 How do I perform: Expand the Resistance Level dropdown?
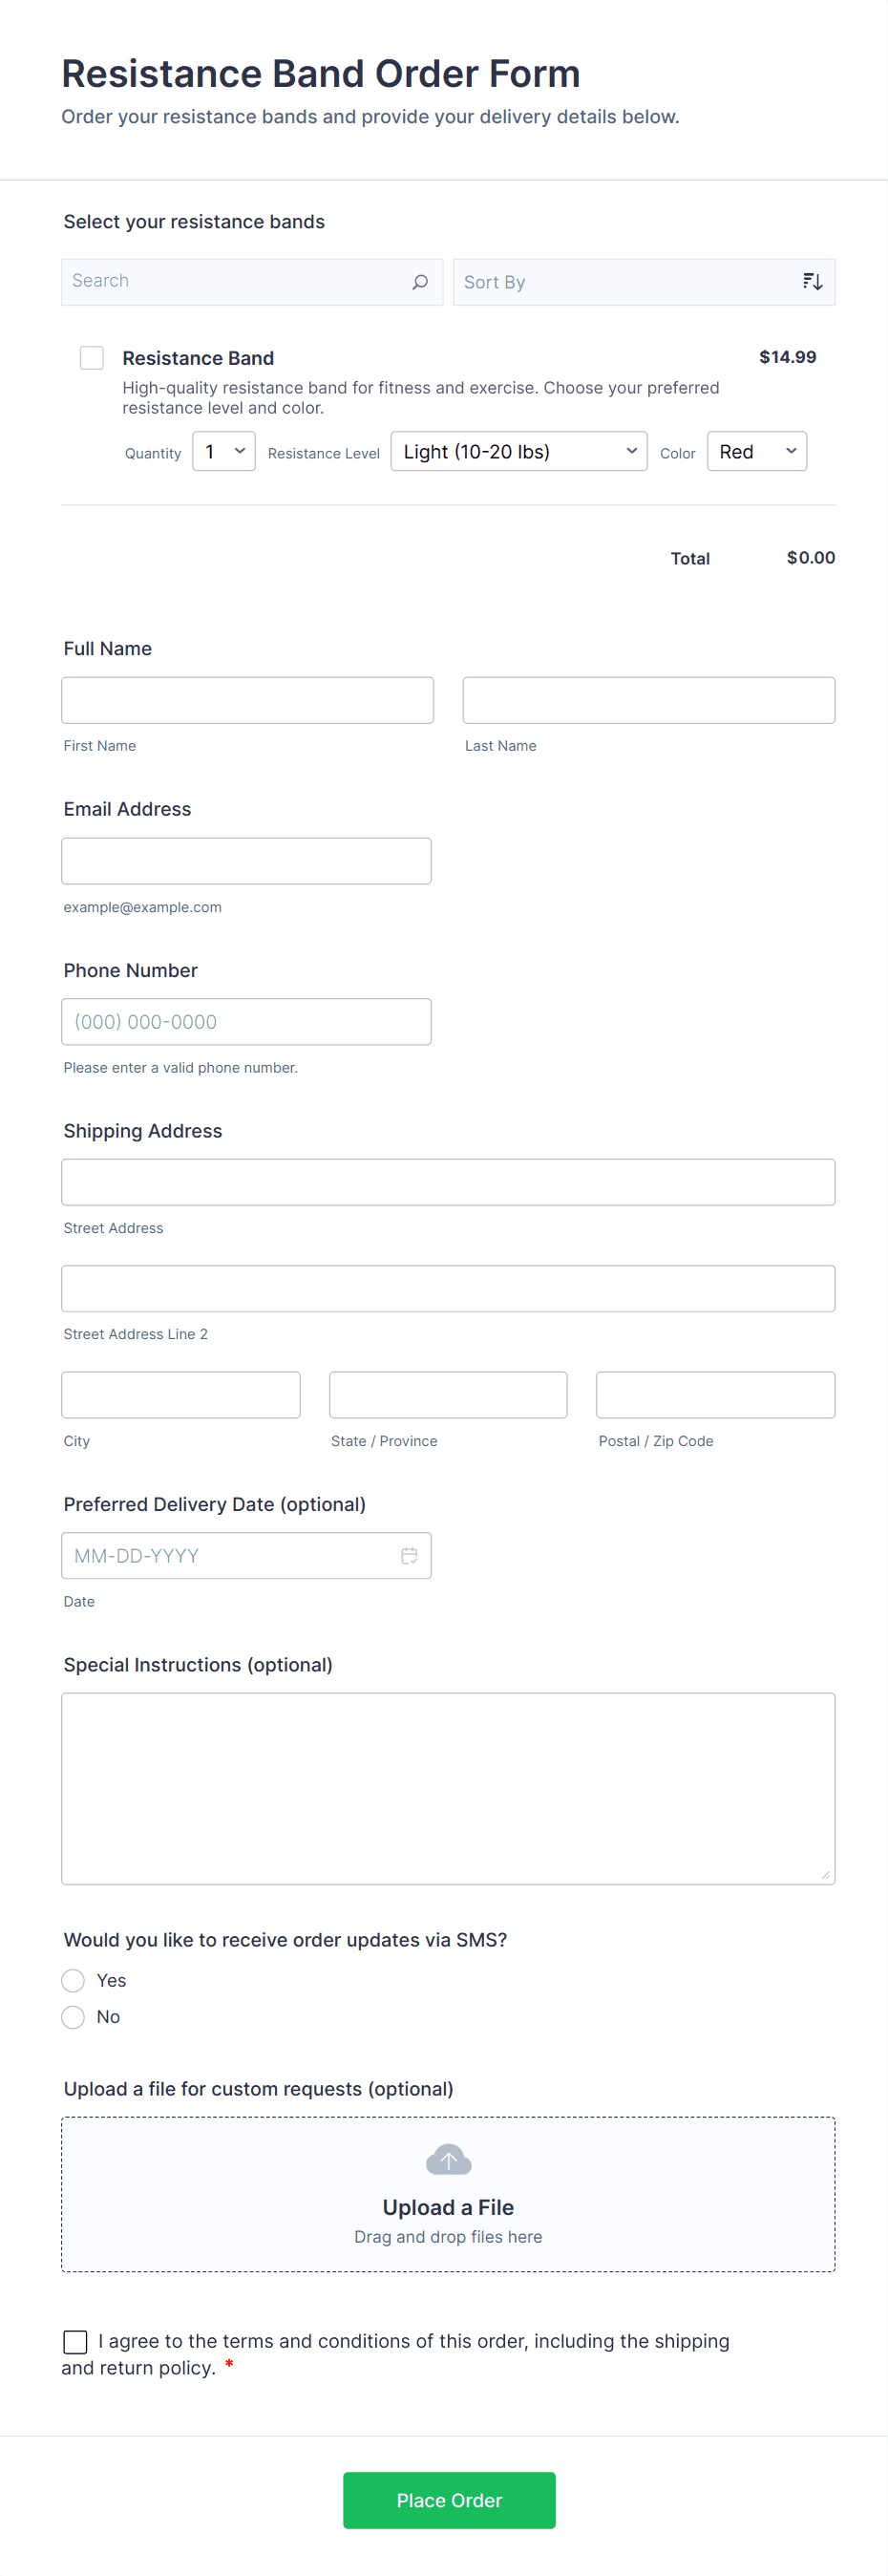518,452
